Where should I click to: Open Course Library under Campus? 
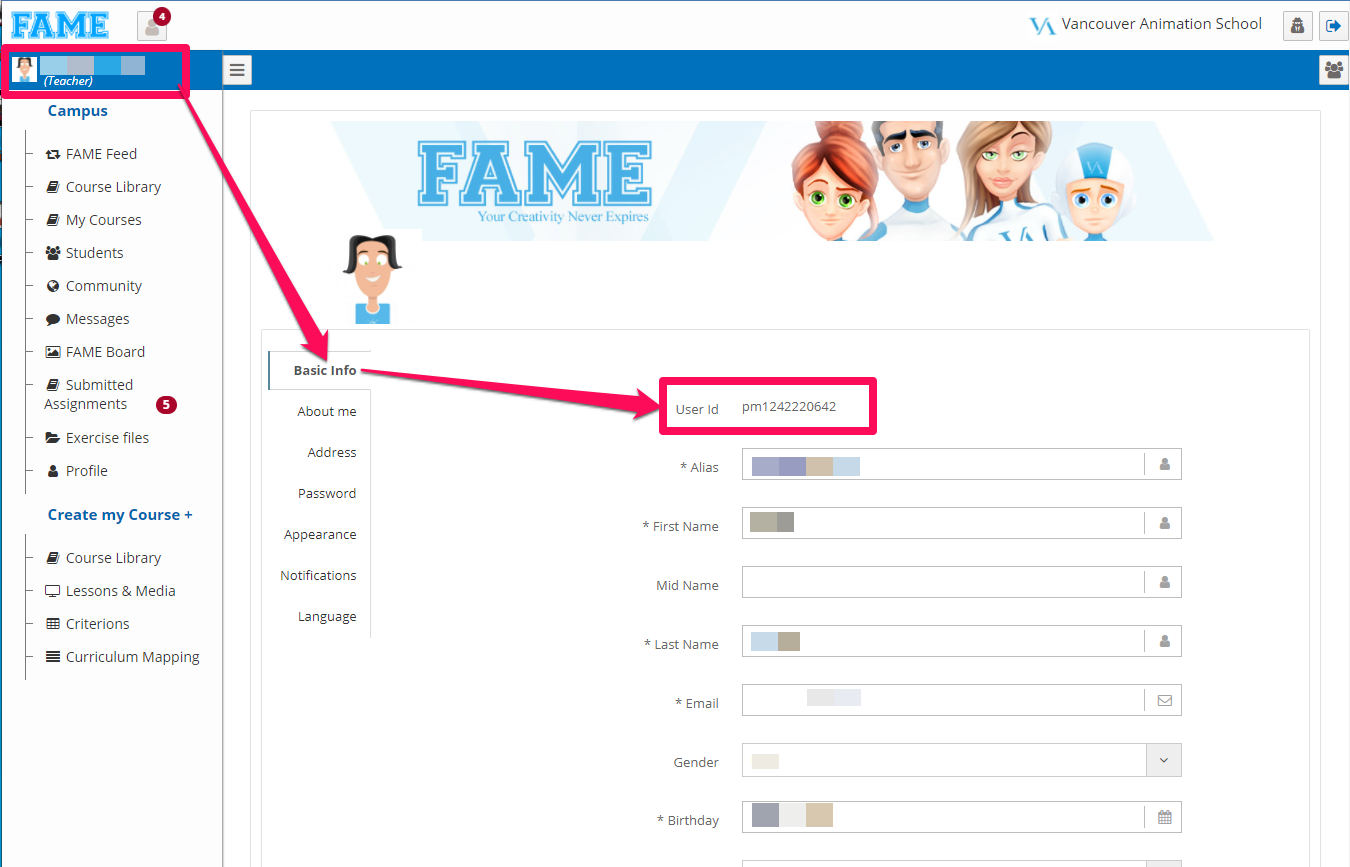[103, 187]
